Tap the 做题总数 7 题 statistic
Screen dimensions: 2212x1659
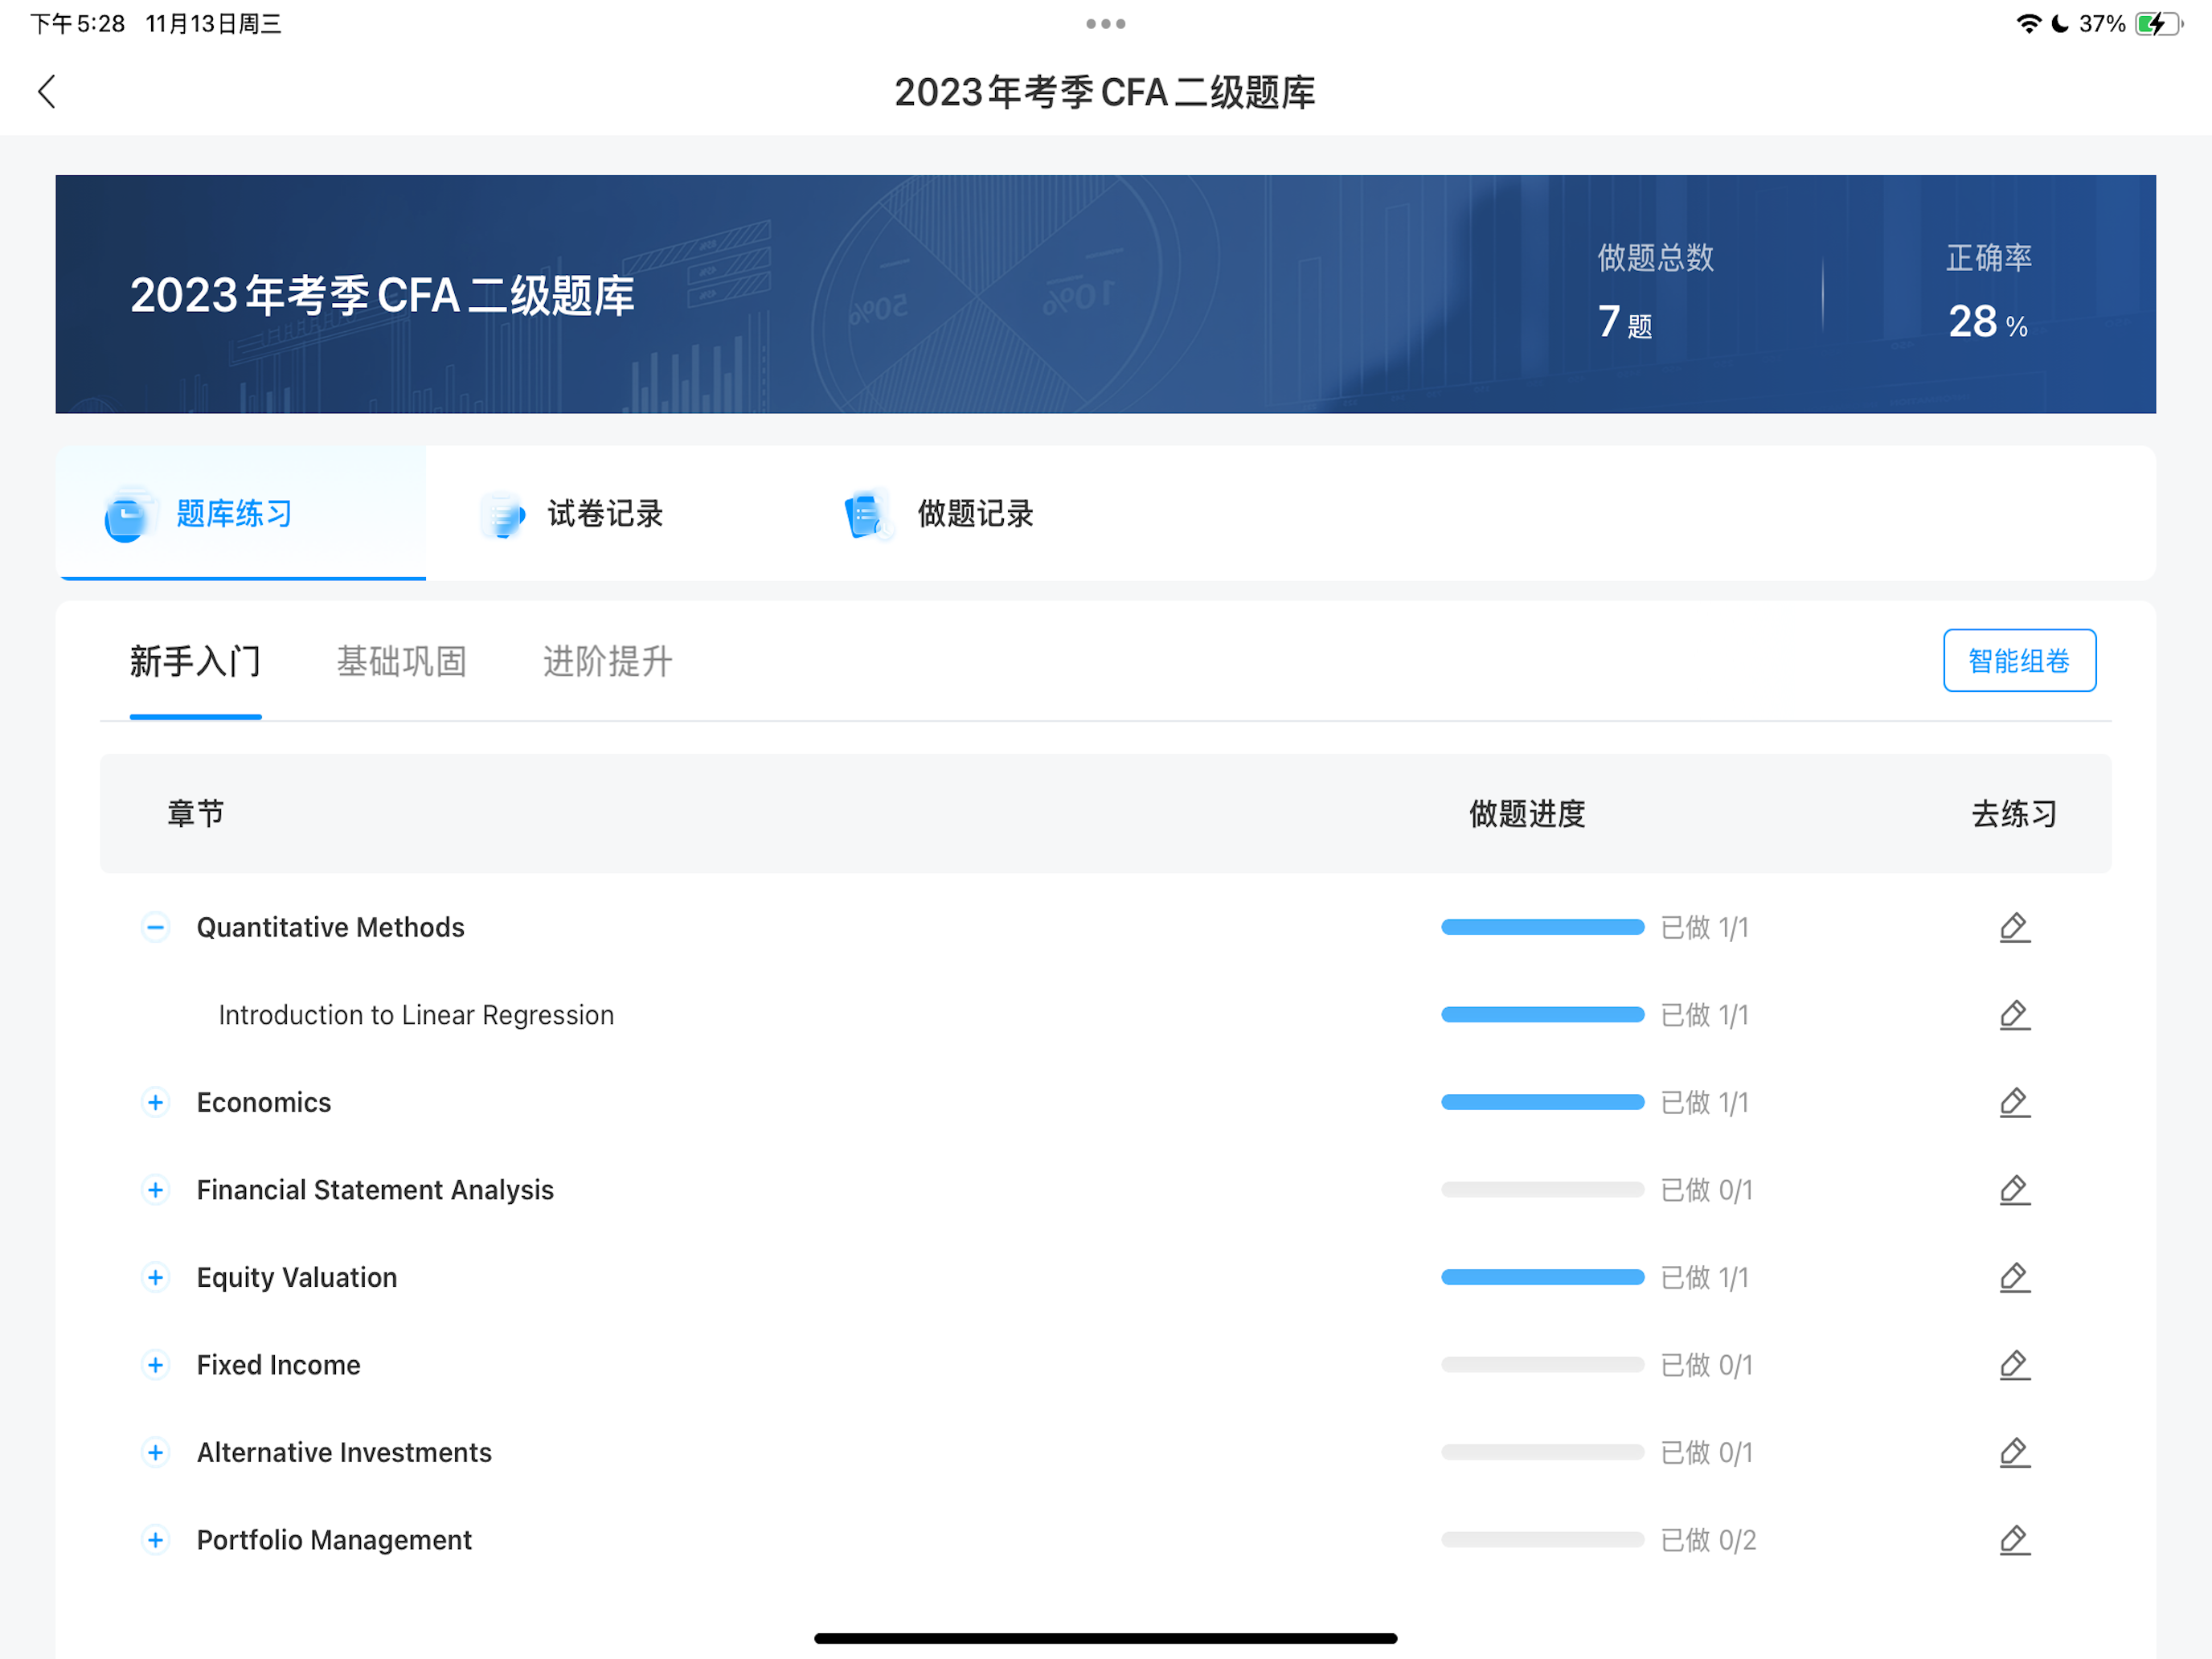1655,292
